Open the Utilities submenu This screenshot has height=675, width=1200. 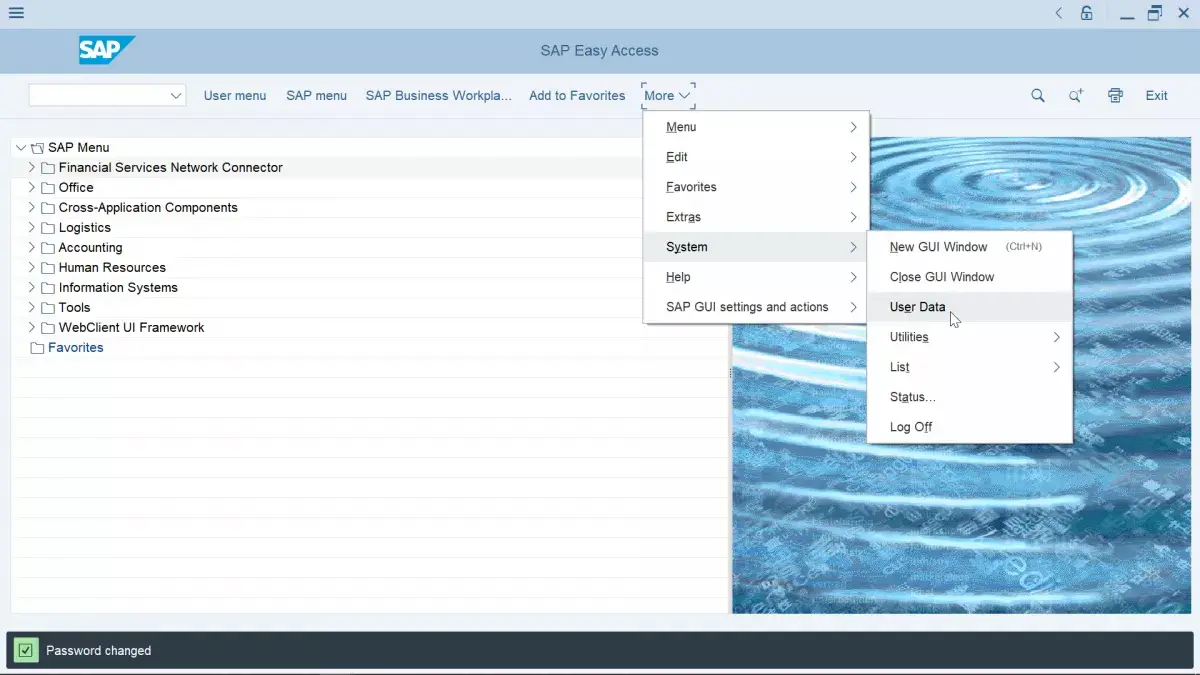(x=969, y=337)
